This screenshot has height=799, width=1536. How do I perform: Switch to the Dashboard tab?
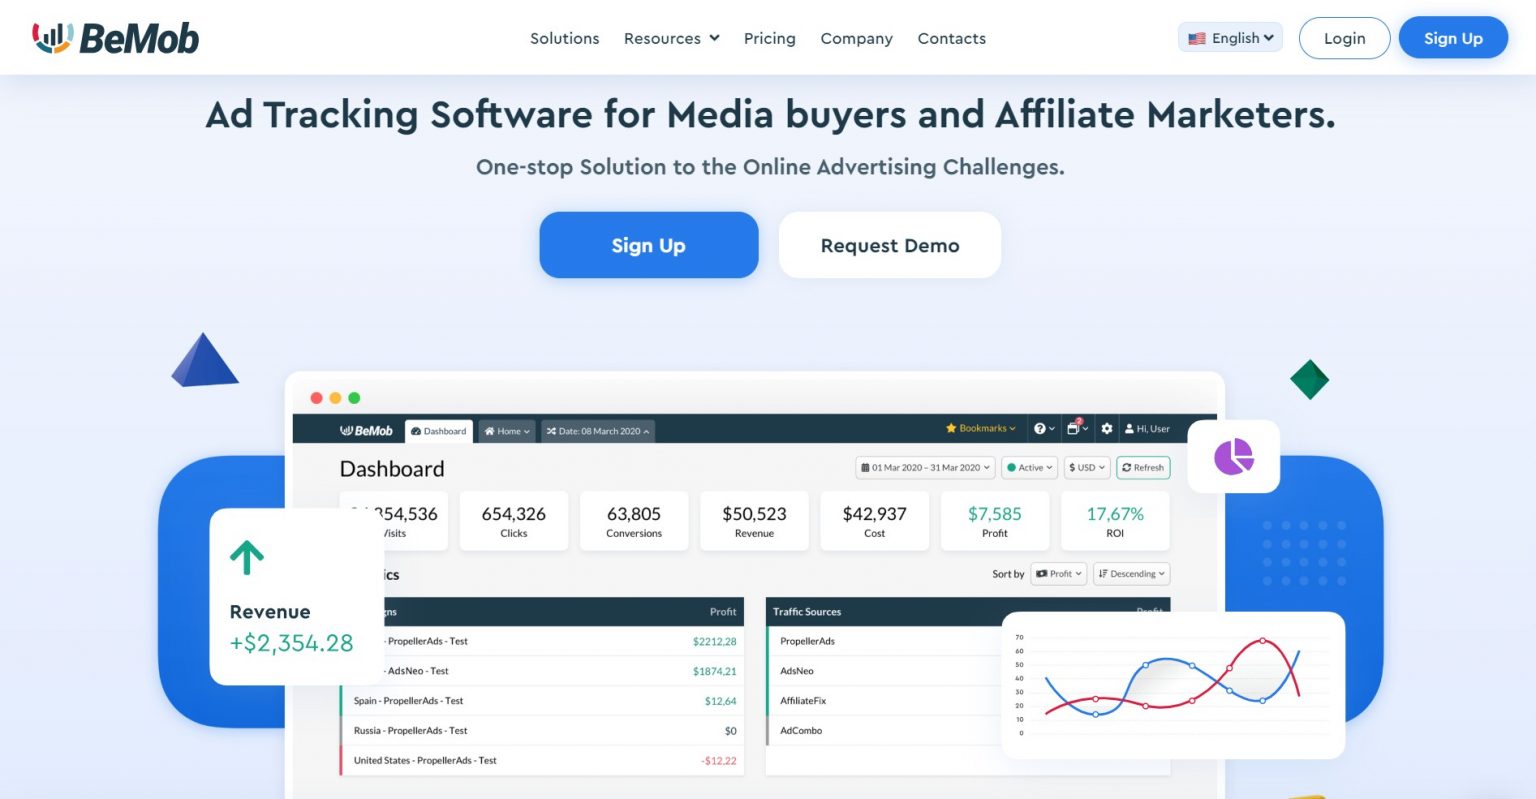(x=439, y=431)
